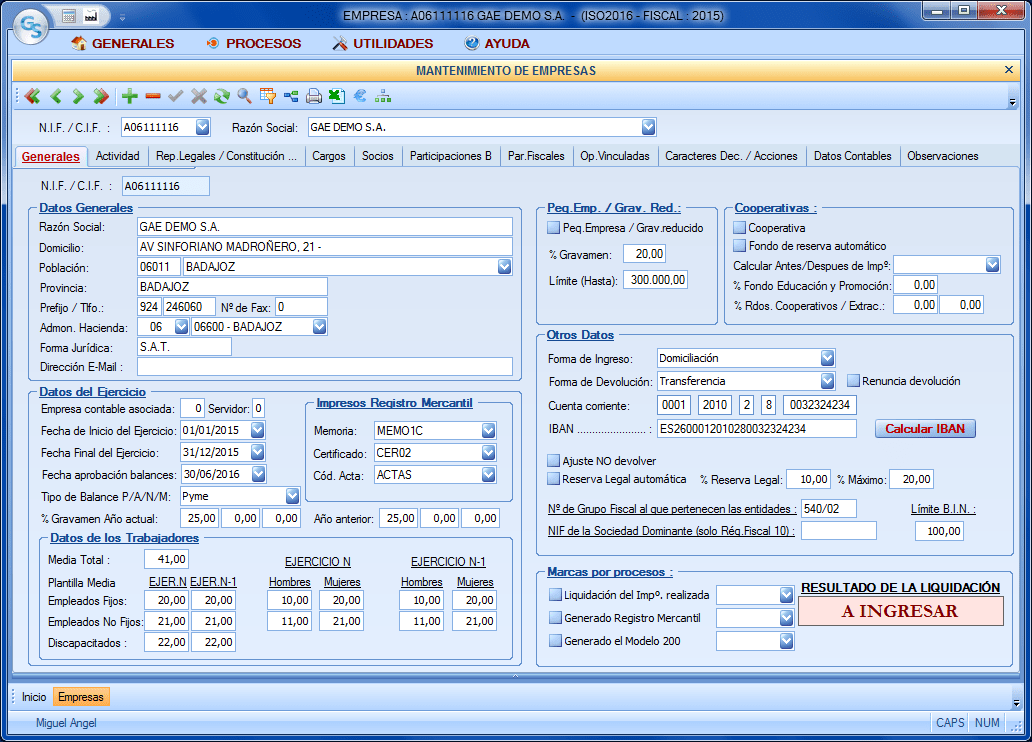Jump to last record double right arrow
This screenshot has height=742, width=1032.
[101, 96]
